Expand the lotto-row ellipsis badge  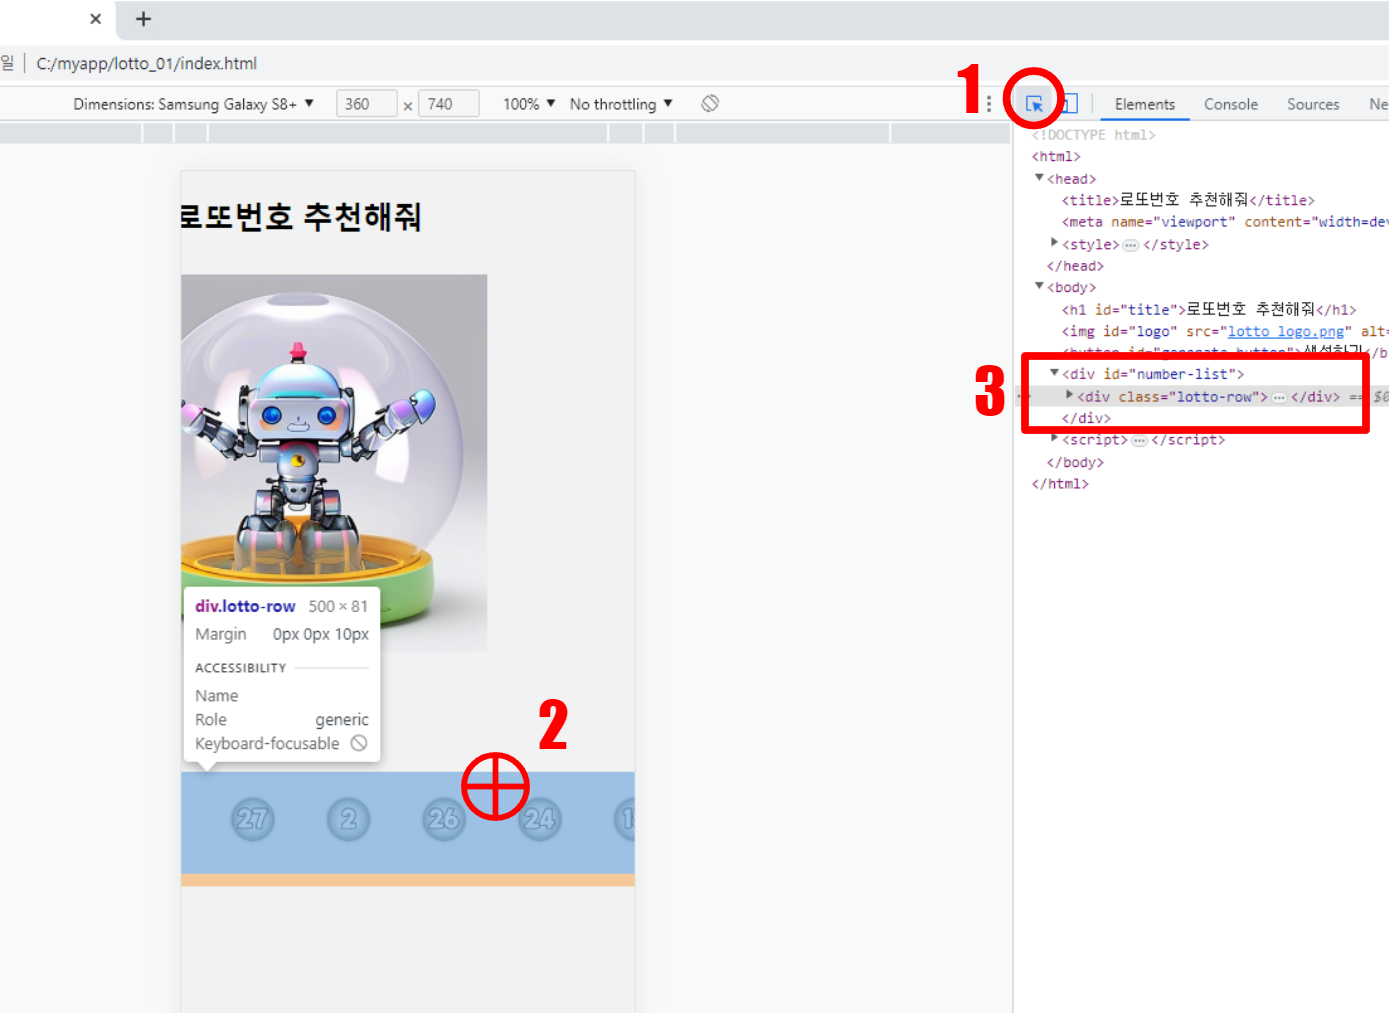(1279, 398)
